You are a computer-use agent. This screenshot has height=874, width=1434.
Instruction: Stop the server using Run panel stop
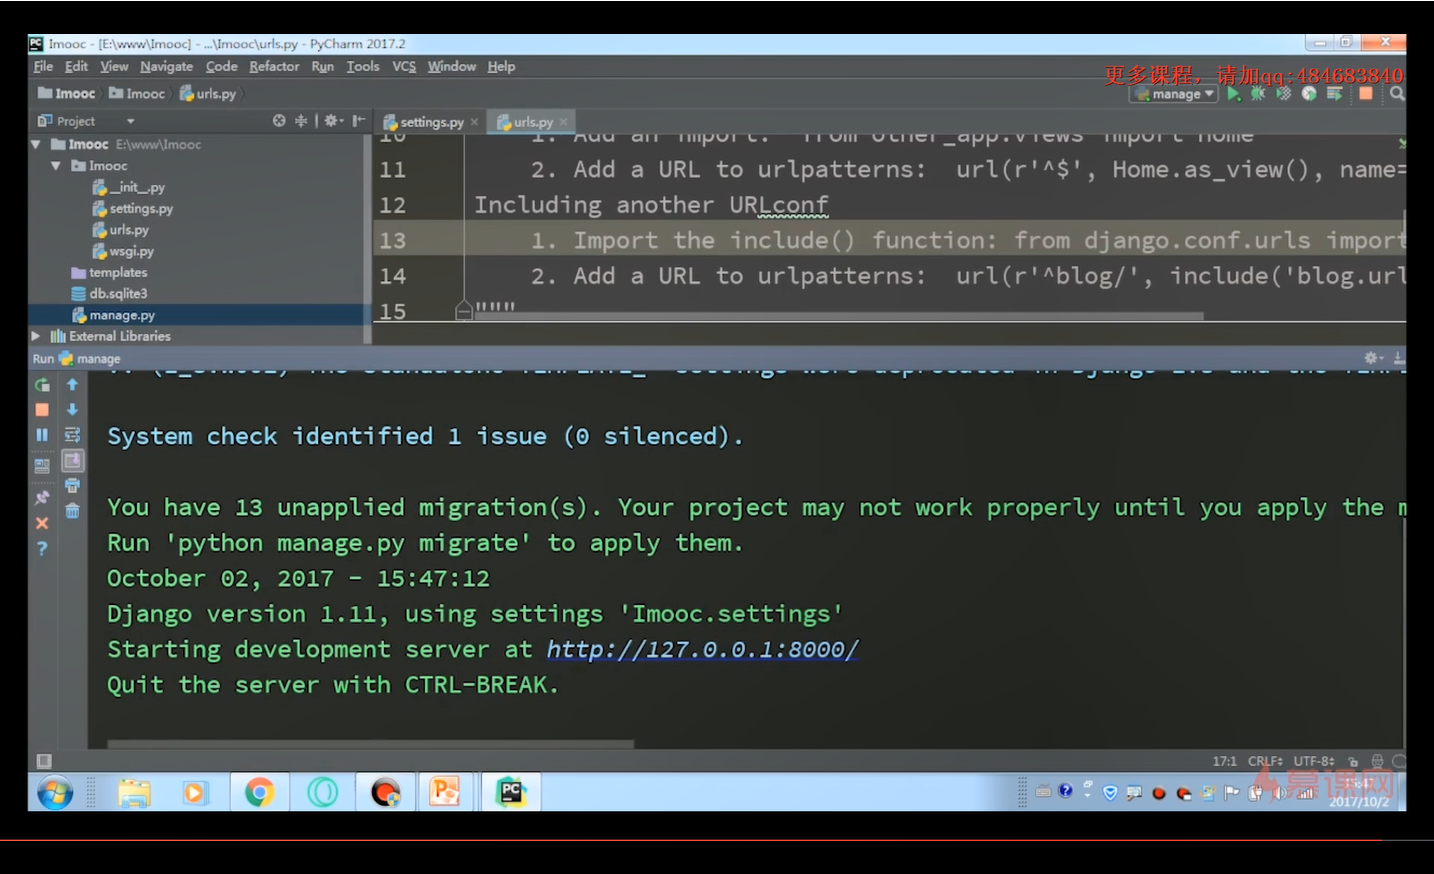(42, 410)
